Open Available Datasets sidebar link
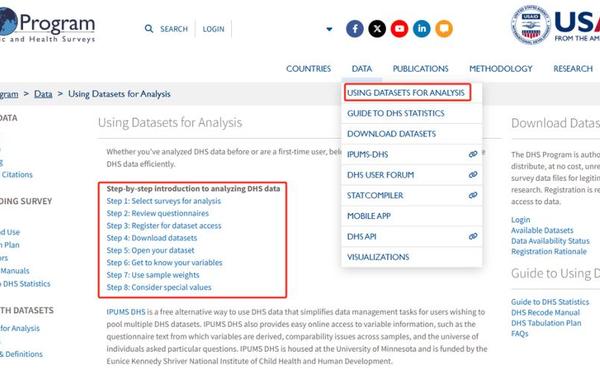 point(542,230)
